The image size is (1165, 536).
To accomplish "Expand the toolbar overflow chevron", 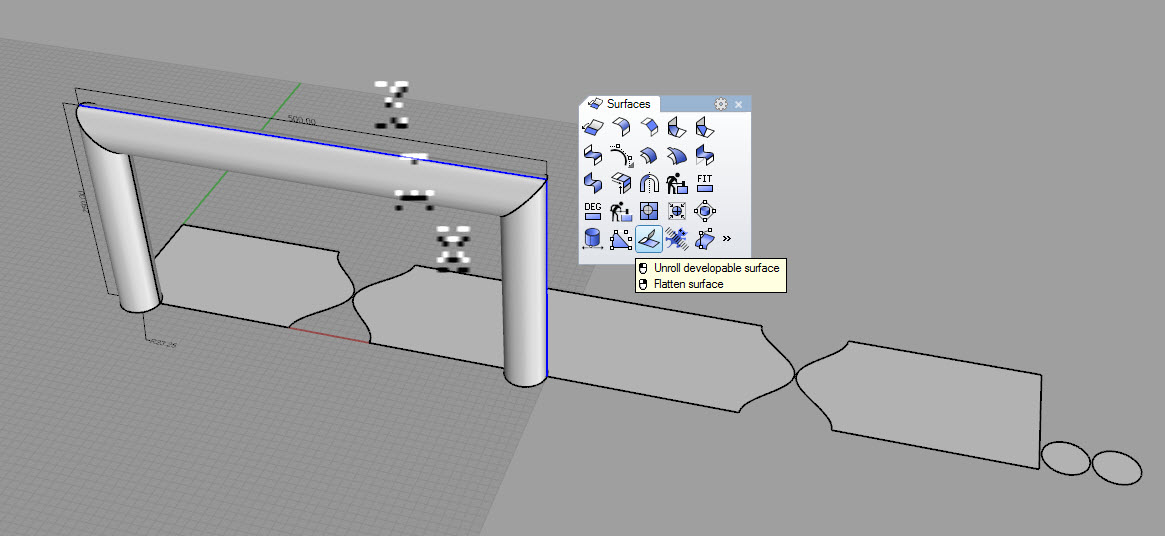I will (x=727, y=239).
